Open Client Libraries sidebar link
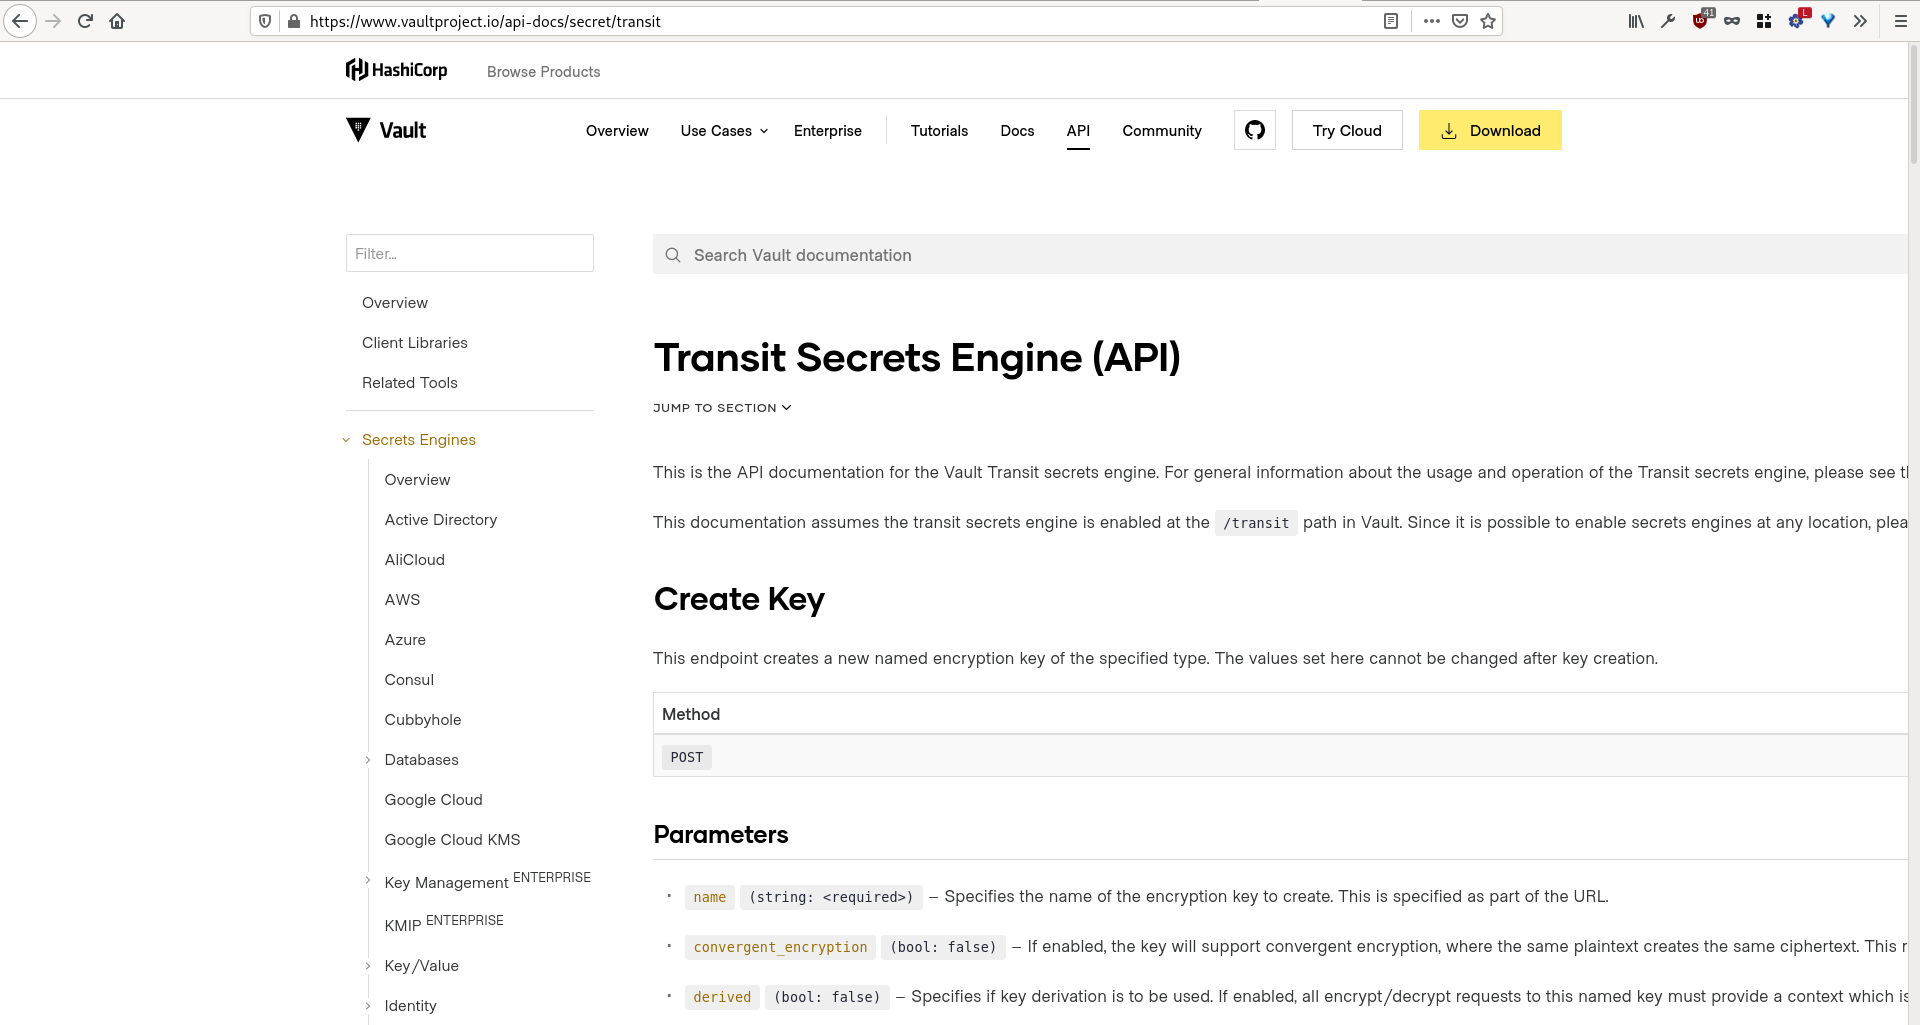 tap(415, 343)
